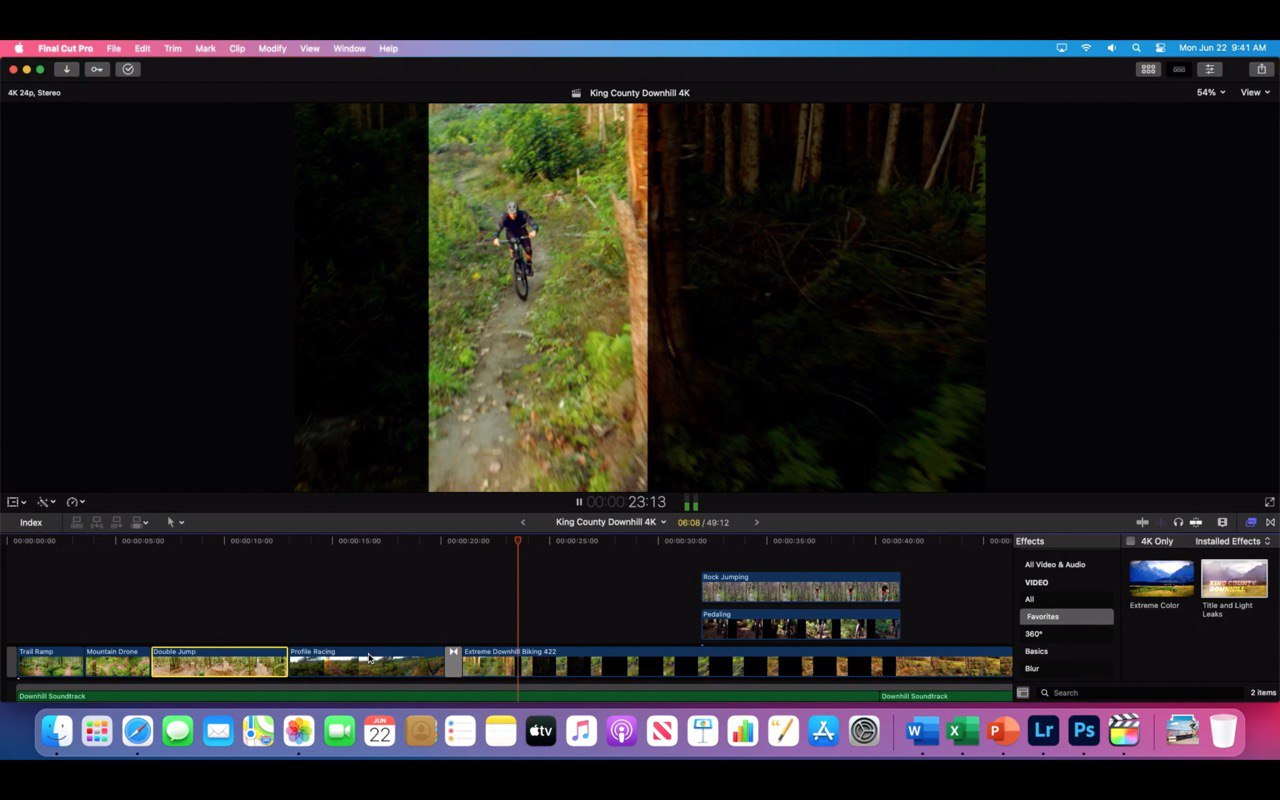The height and width of the screenshot is (800, 1280).
Task: Open the Select arrow tool menu
Action: click(175, 522)
